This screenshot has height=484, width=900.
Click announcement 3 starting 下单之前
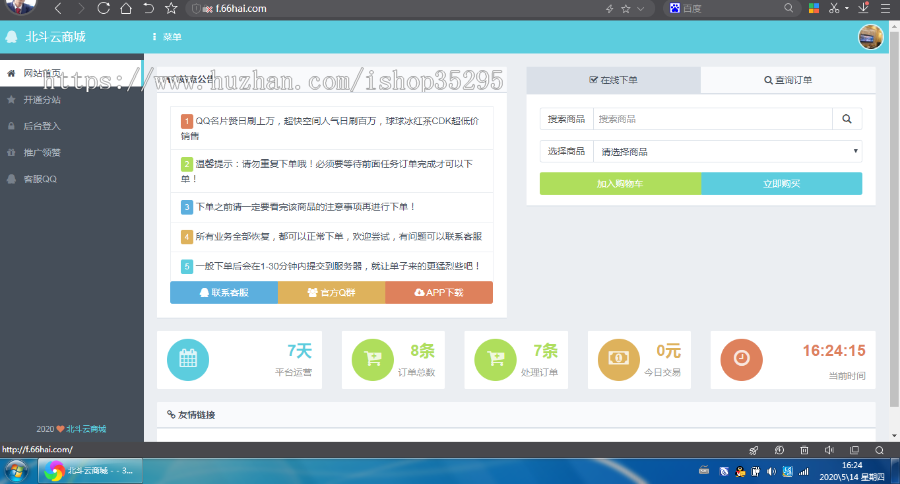click(x=331, y=207)
